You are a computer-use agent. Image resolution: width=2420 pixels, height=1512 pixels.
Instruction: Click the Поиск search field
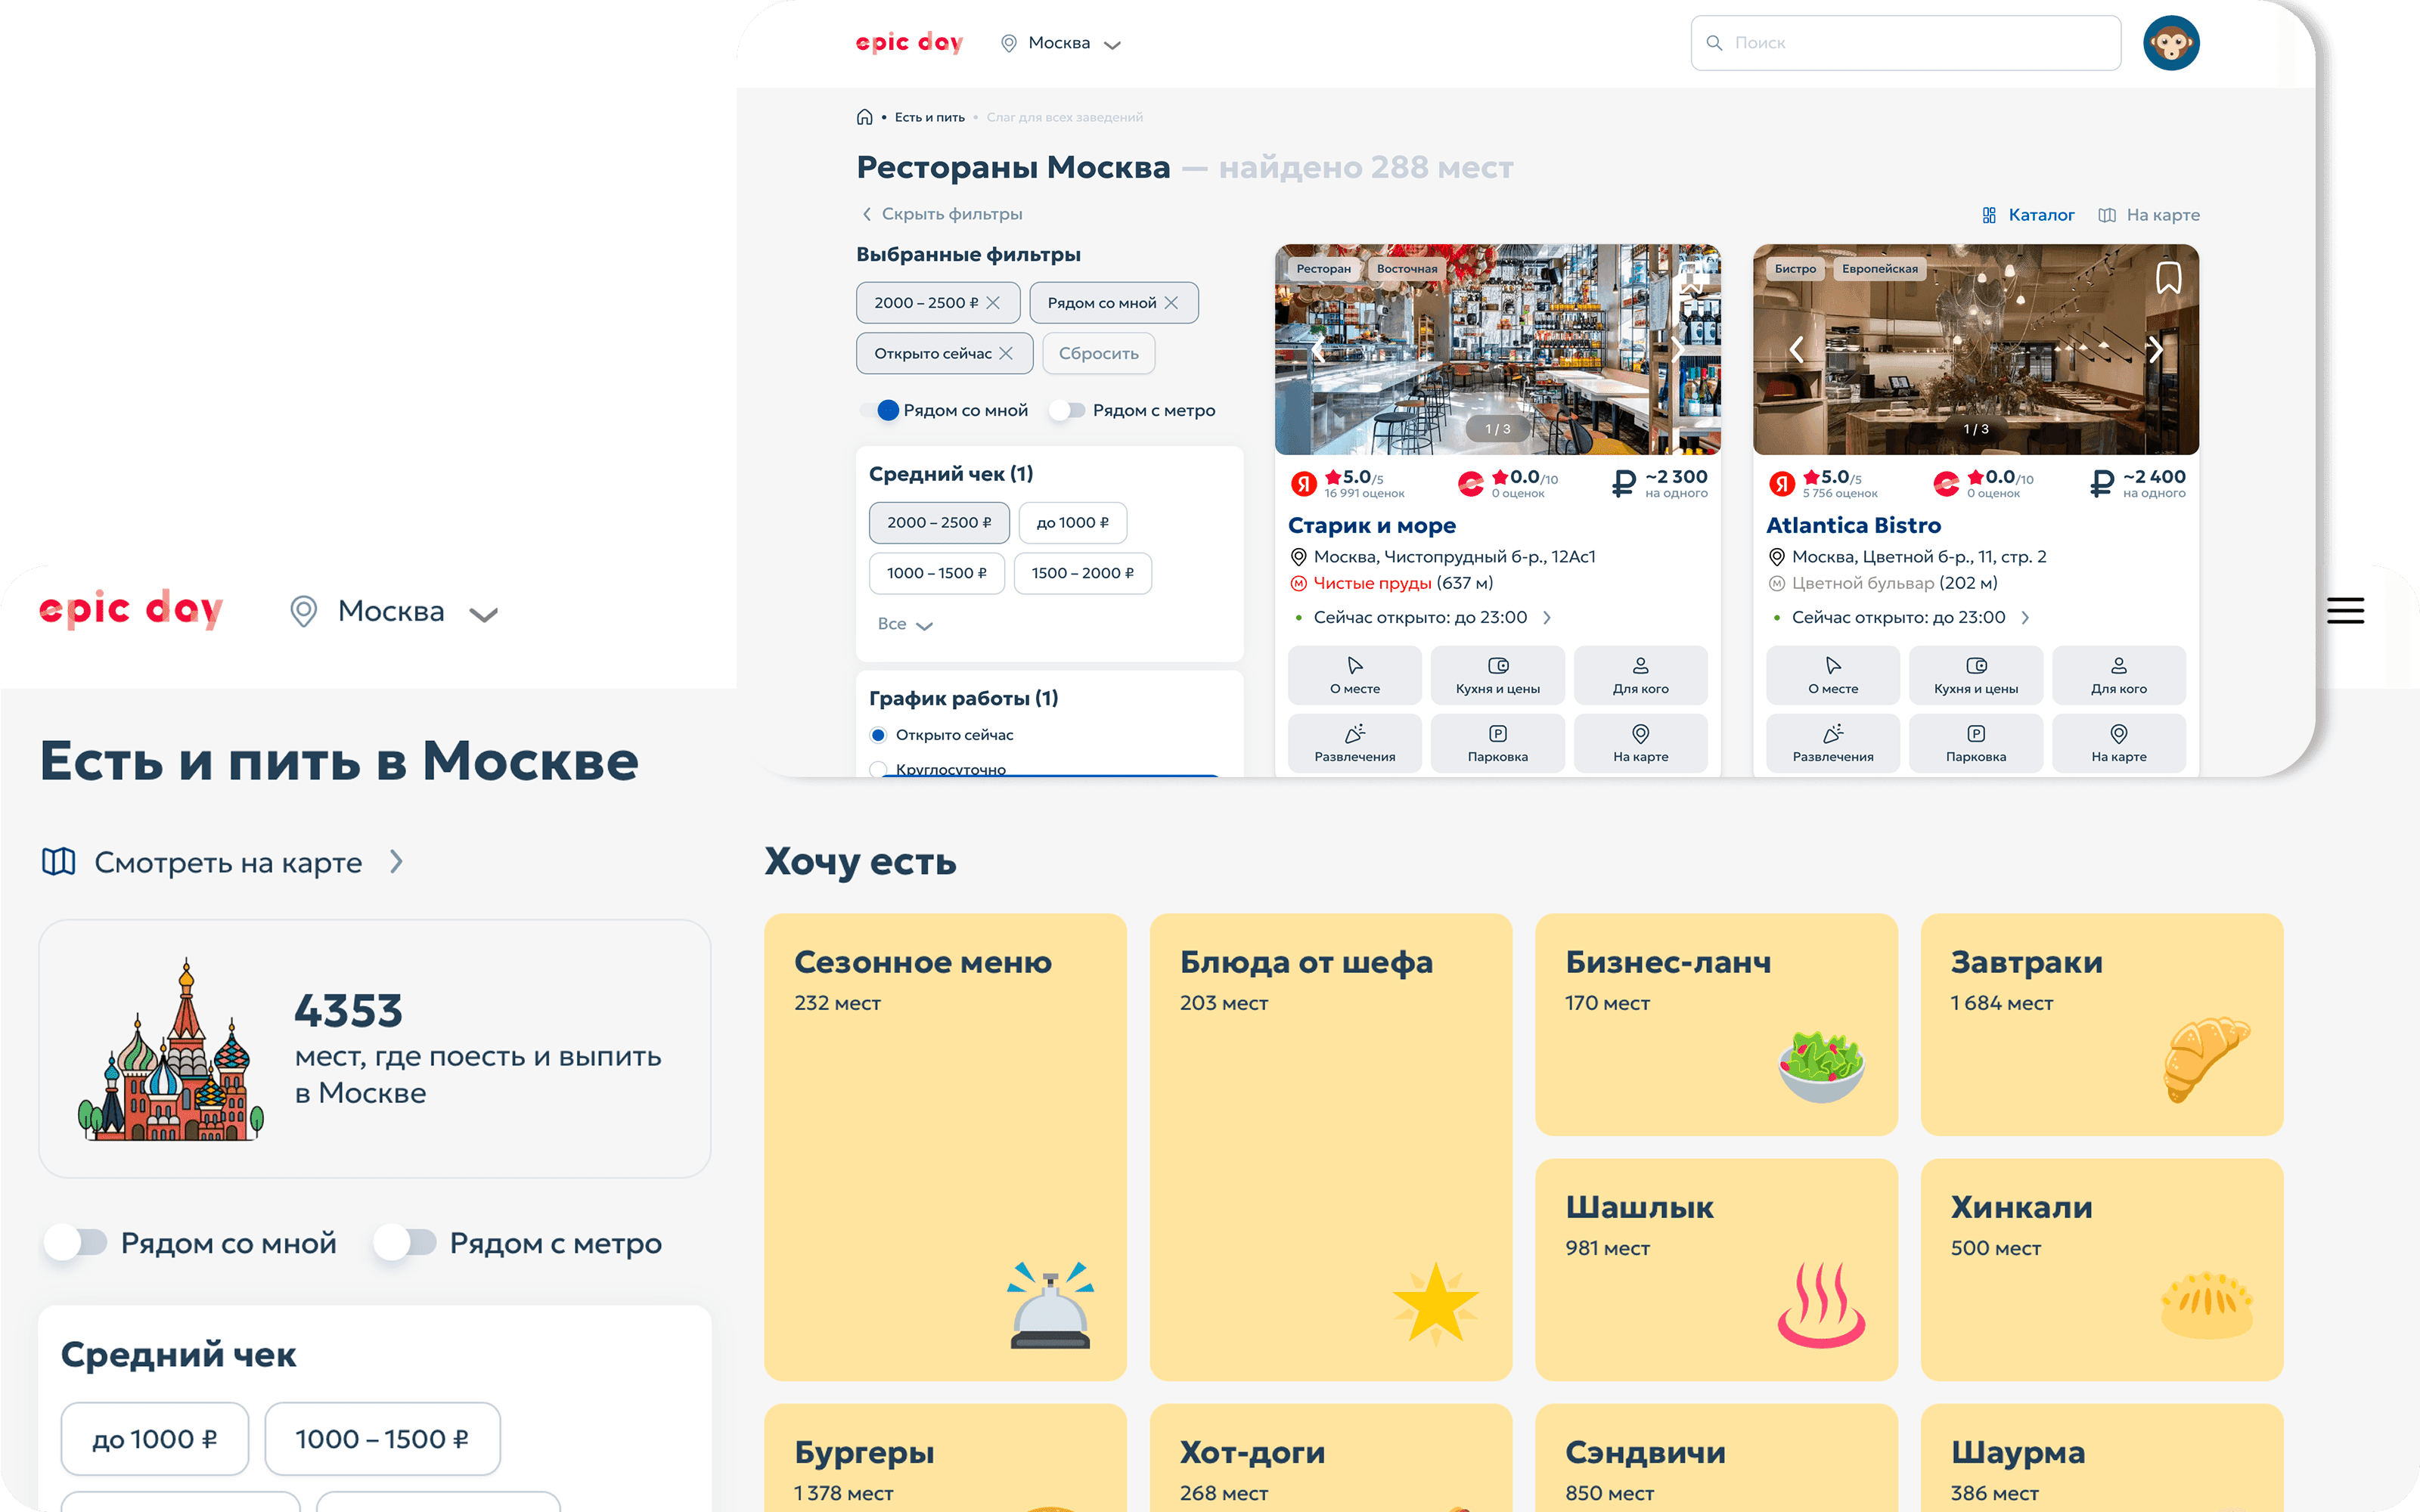(x=1905, y=43)
